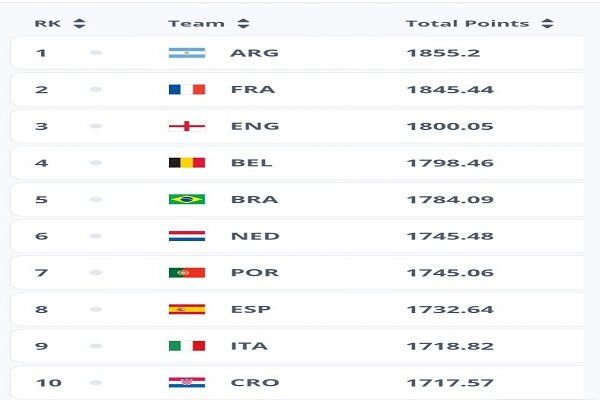Click the Team header label
This screenshot has height=400, width=600.
[x=196, y=23]
